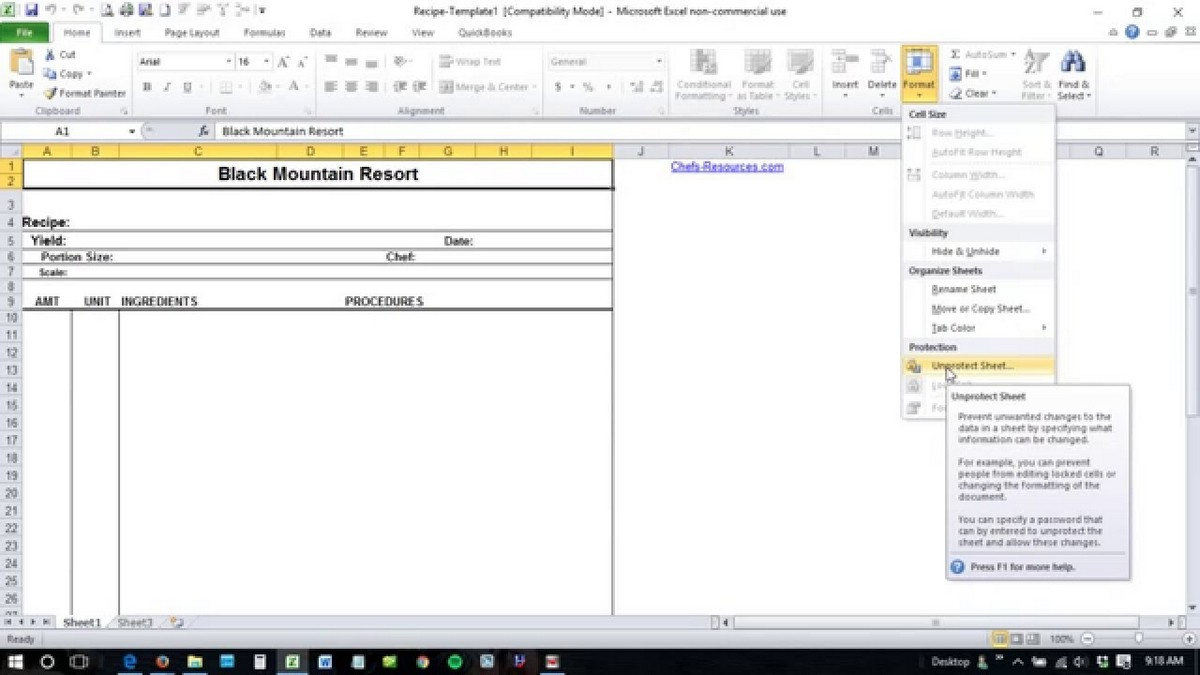Open the Chefs-Resources.com hyperlink
Image resolution: width=1200 pixels, height=675 pixels.
tap(727, 167)
